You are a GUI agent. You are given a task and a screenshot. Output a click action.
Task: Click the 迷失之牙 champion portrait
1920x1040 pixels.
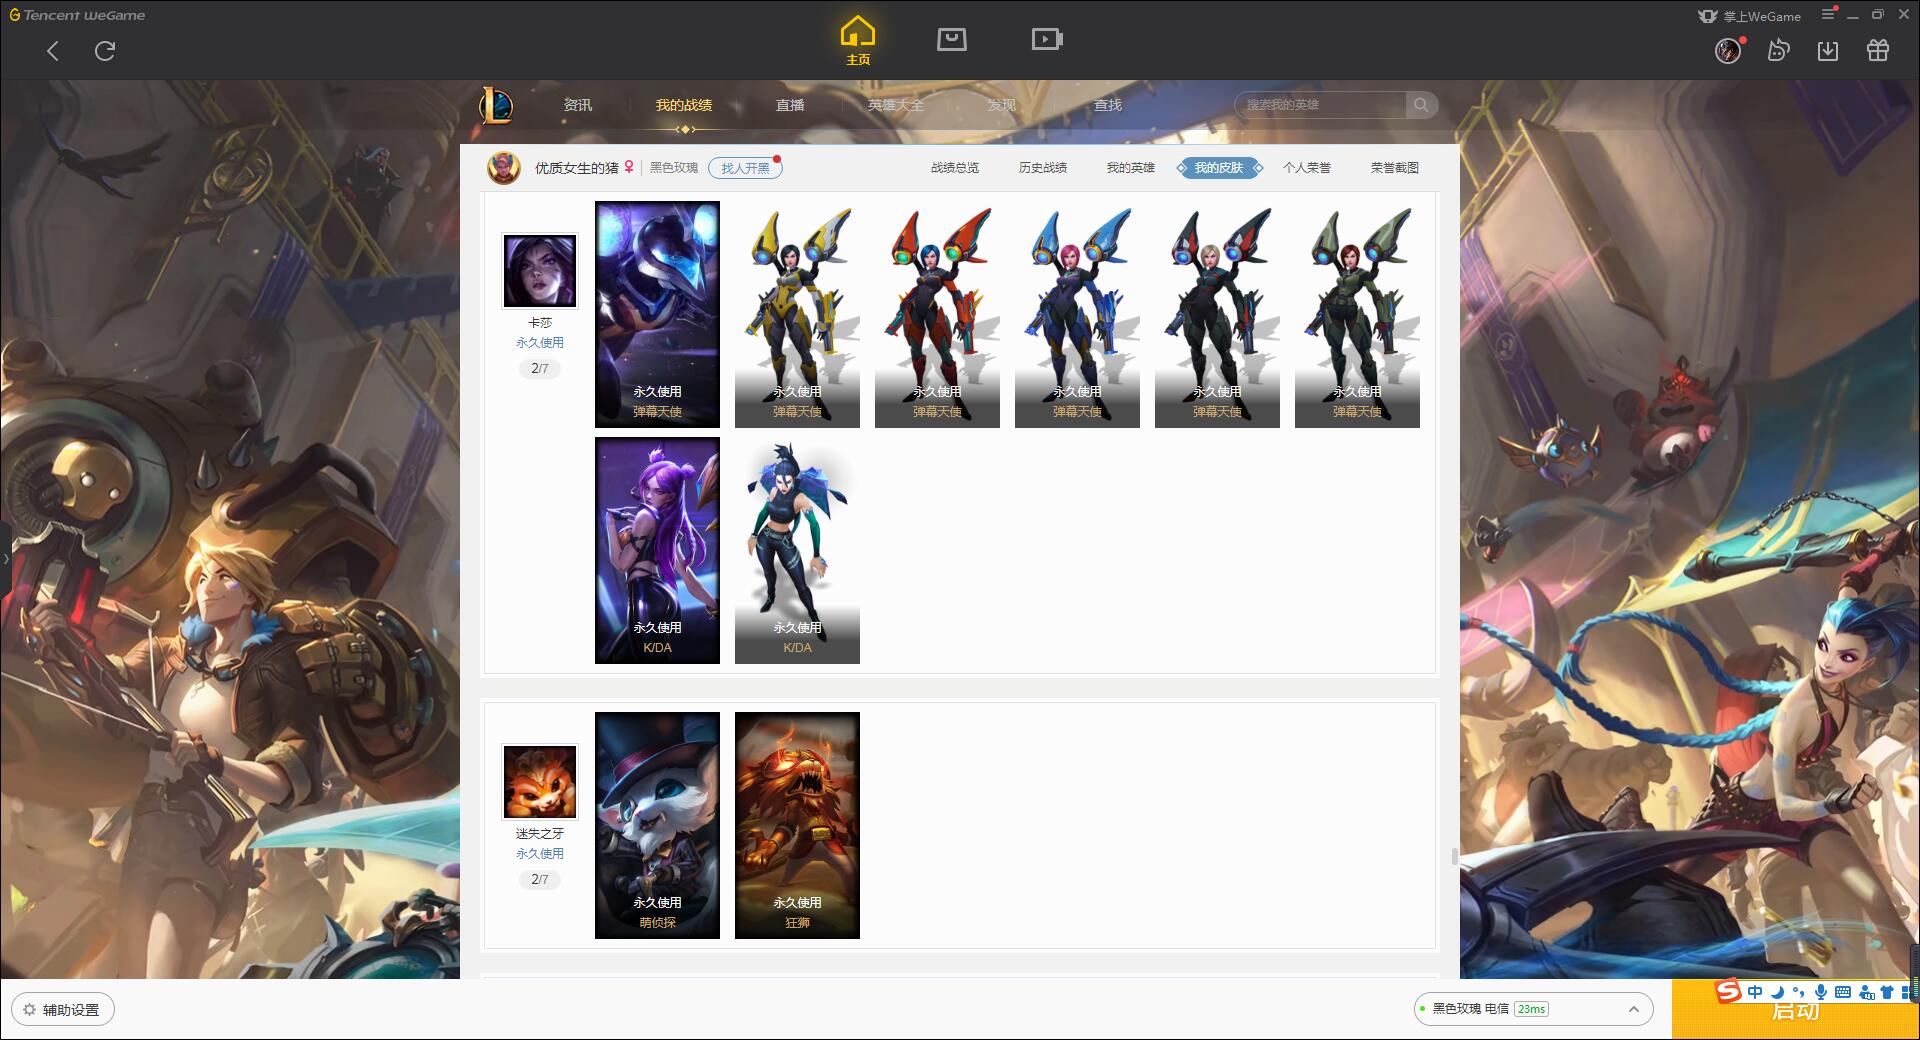(x=540, y=782)
